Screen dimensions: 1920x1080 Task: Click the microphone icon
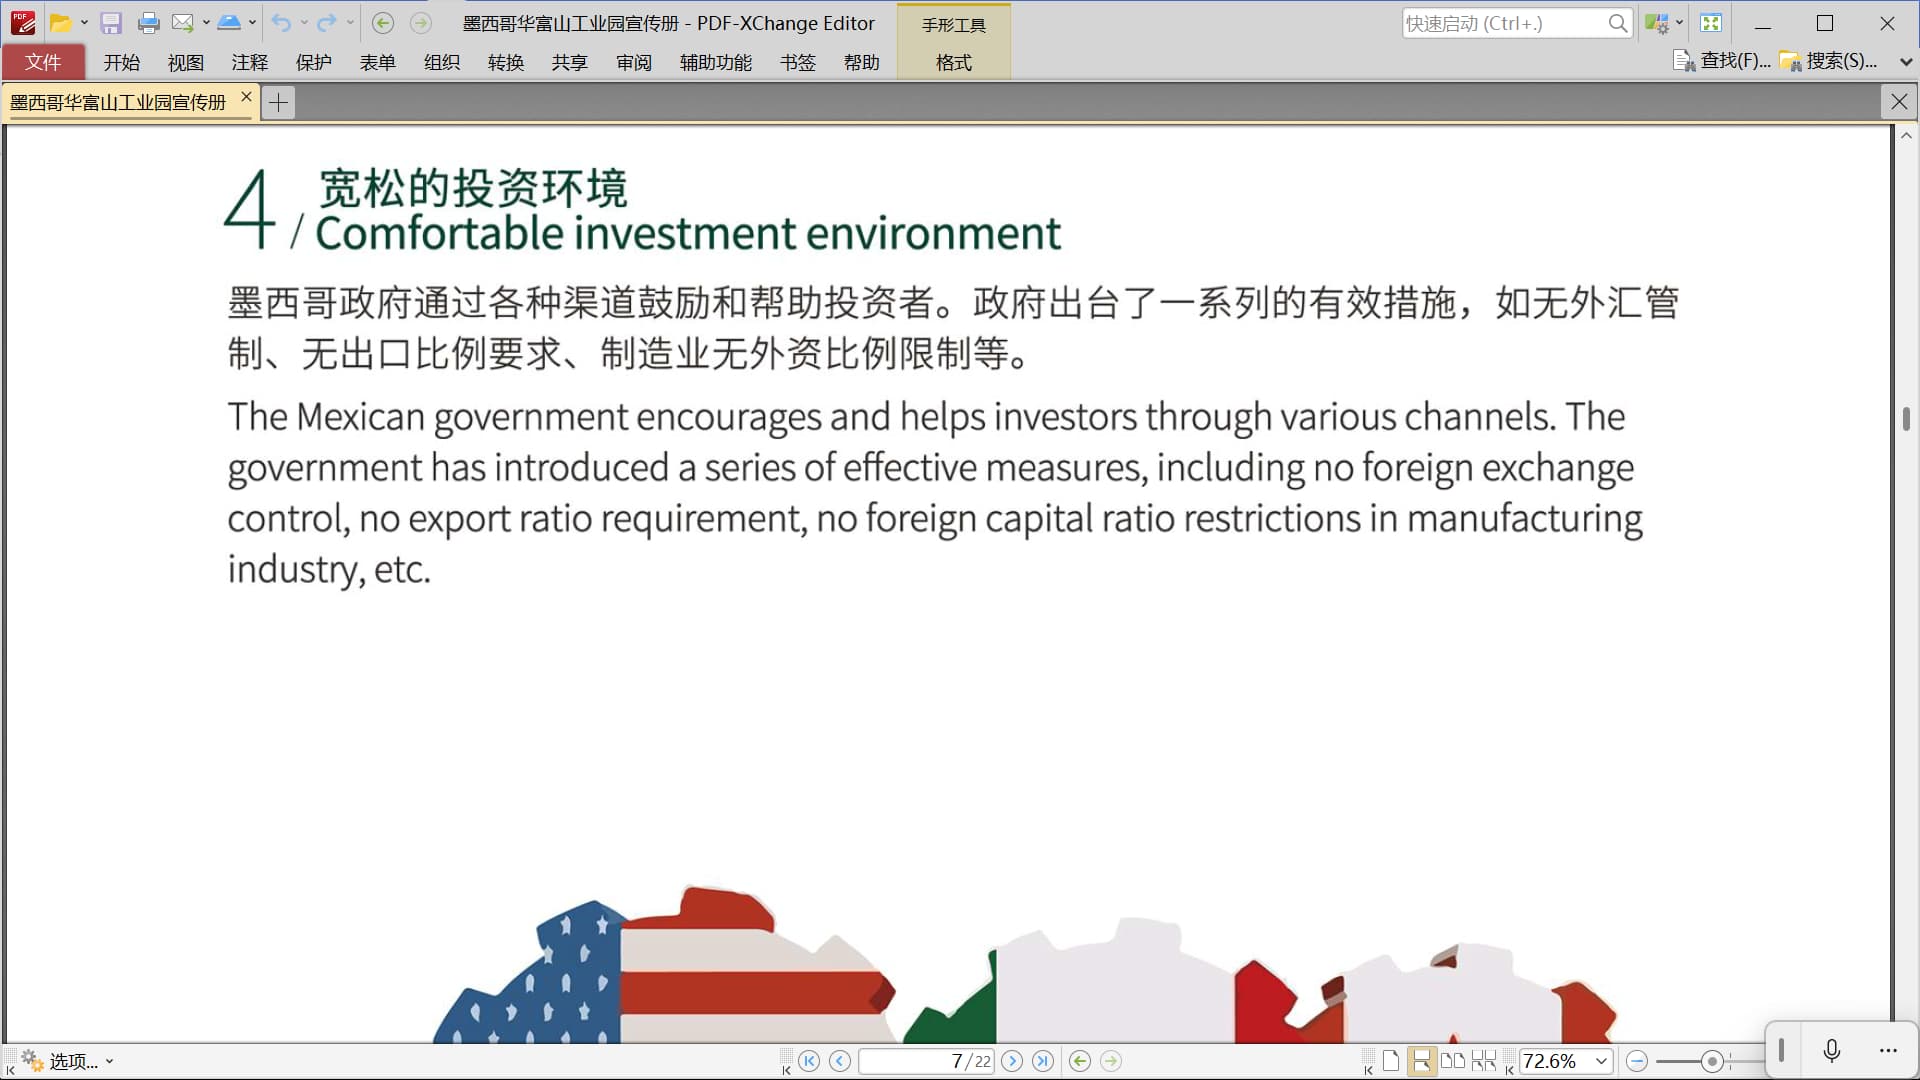pyautogui.click(x=1831, y=1050)
